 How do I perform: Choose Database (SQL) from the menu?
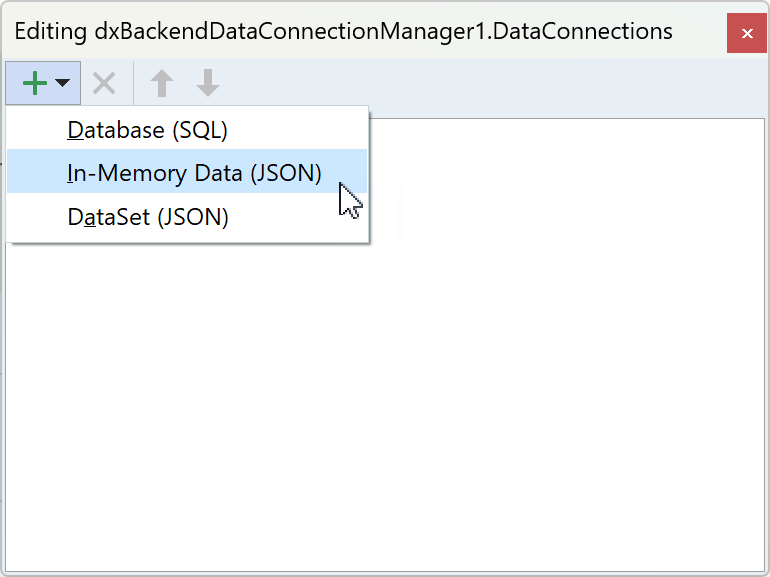point(187,130)
